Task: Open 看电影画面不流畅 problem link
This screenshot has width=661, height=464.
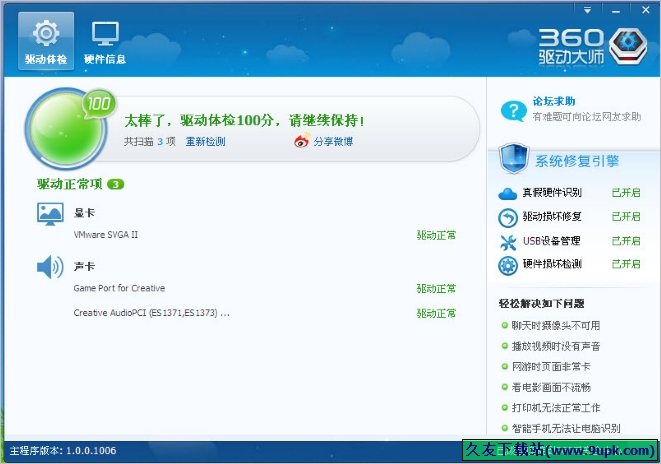Action: click(551, 387)
